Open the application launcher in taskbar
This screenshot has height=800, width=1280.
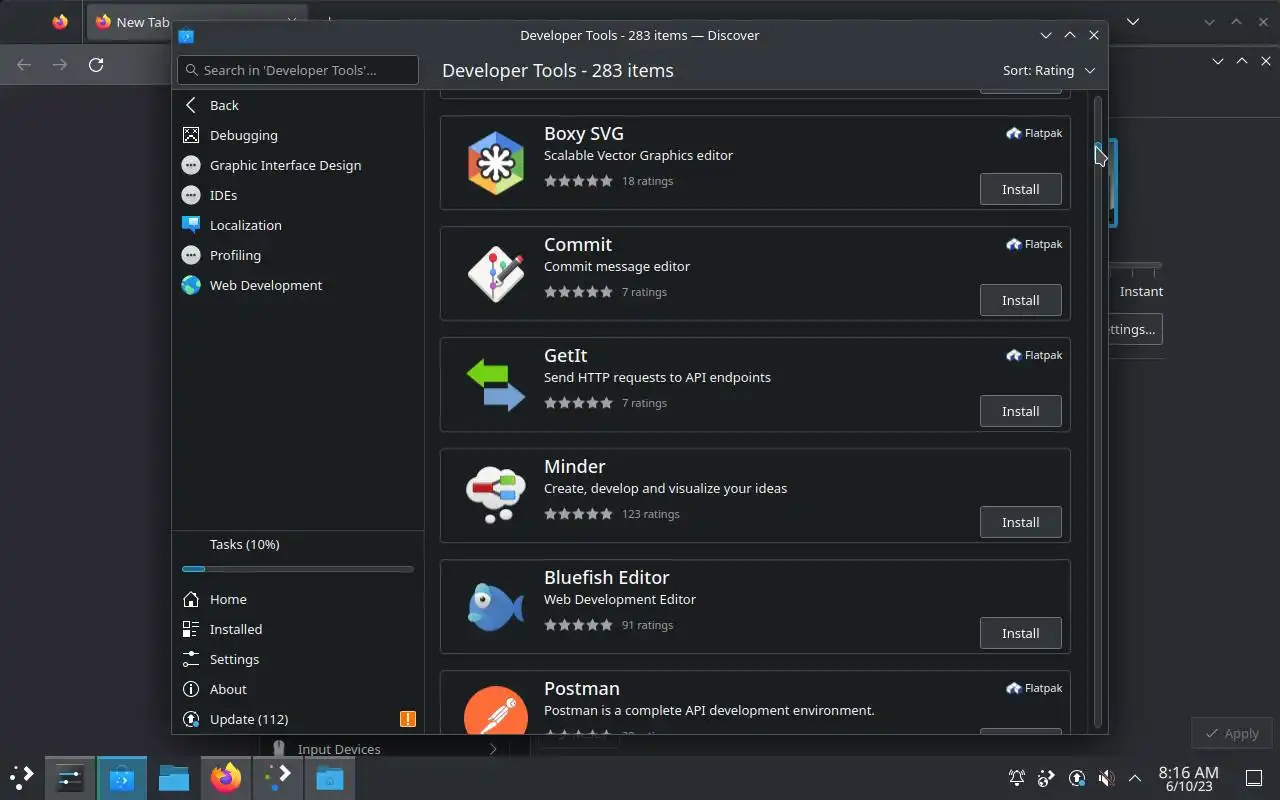(22, 777)
